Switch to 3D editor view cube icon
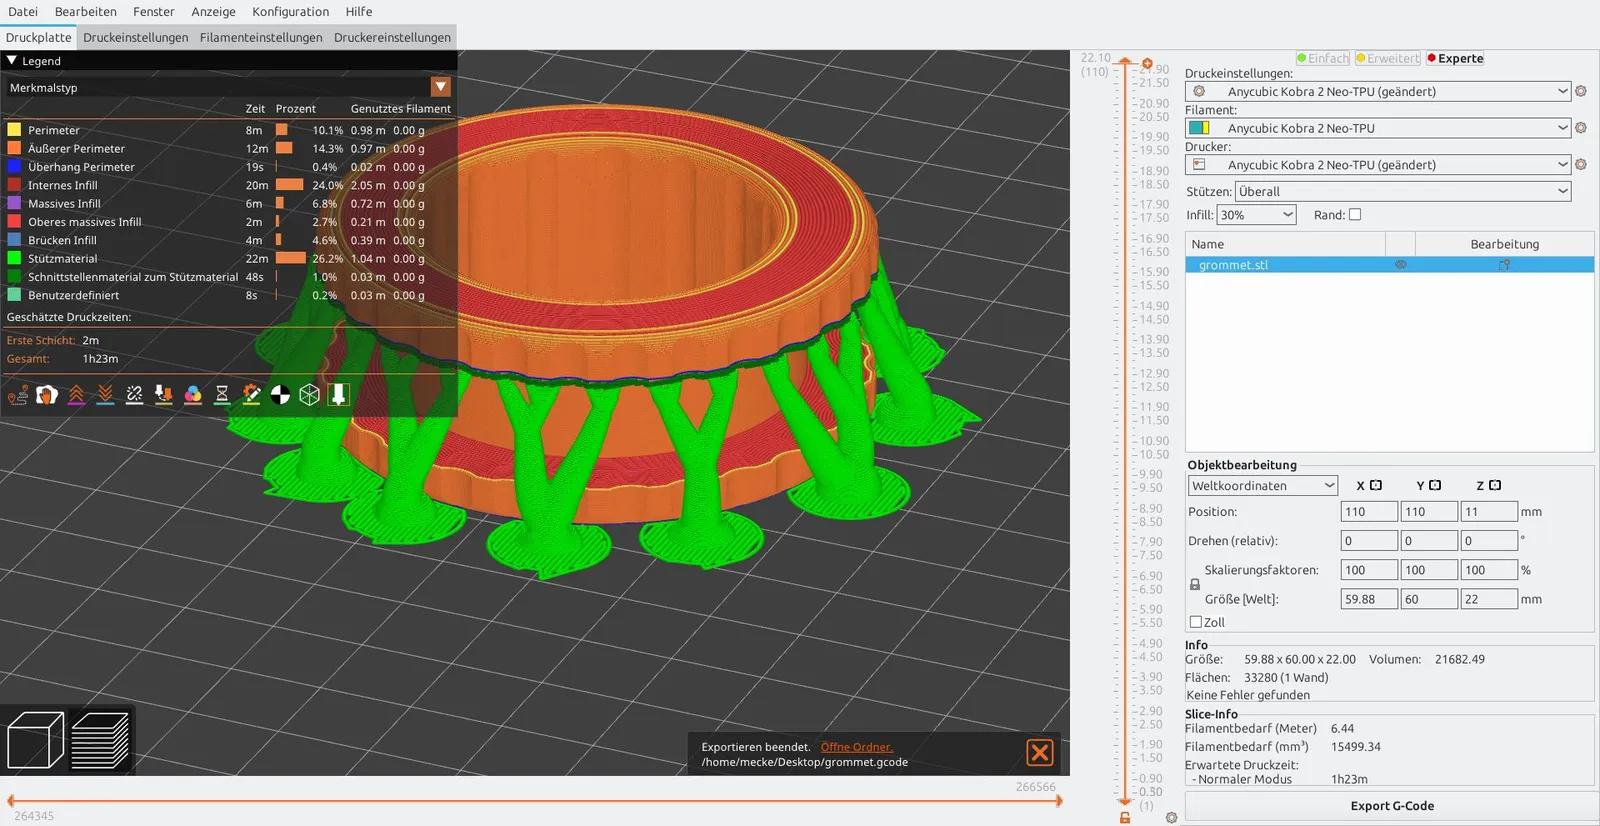 click(x=36, y=740)
